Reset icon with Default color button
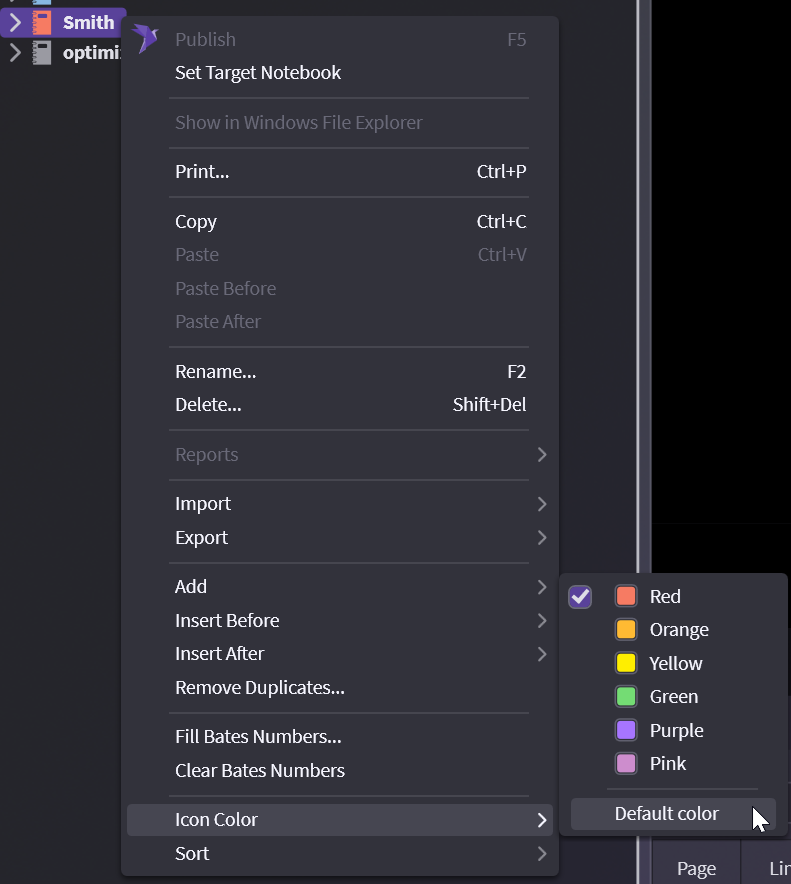Screen dimensions: 791x884 [x=666, y=814]
